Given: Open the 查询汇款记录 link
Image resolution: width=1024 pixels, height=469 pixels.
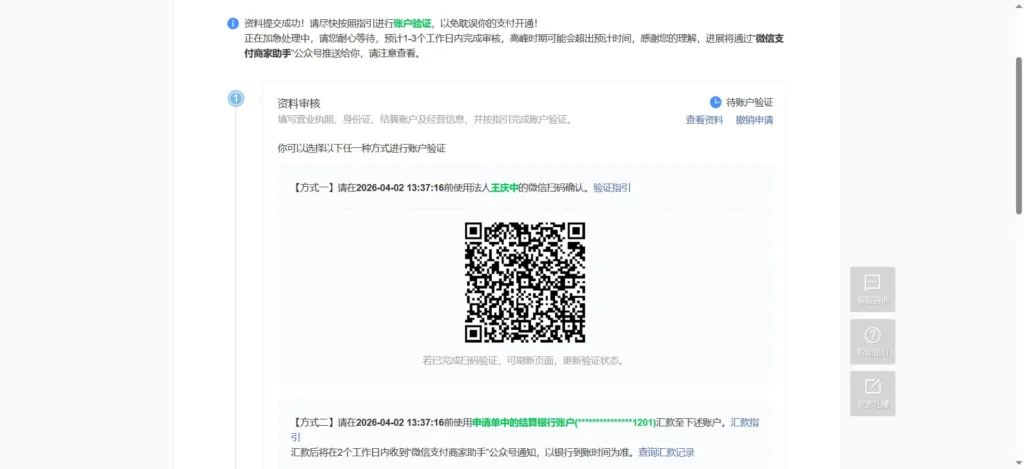Looking at the screenshot, I should click(666, 452).
